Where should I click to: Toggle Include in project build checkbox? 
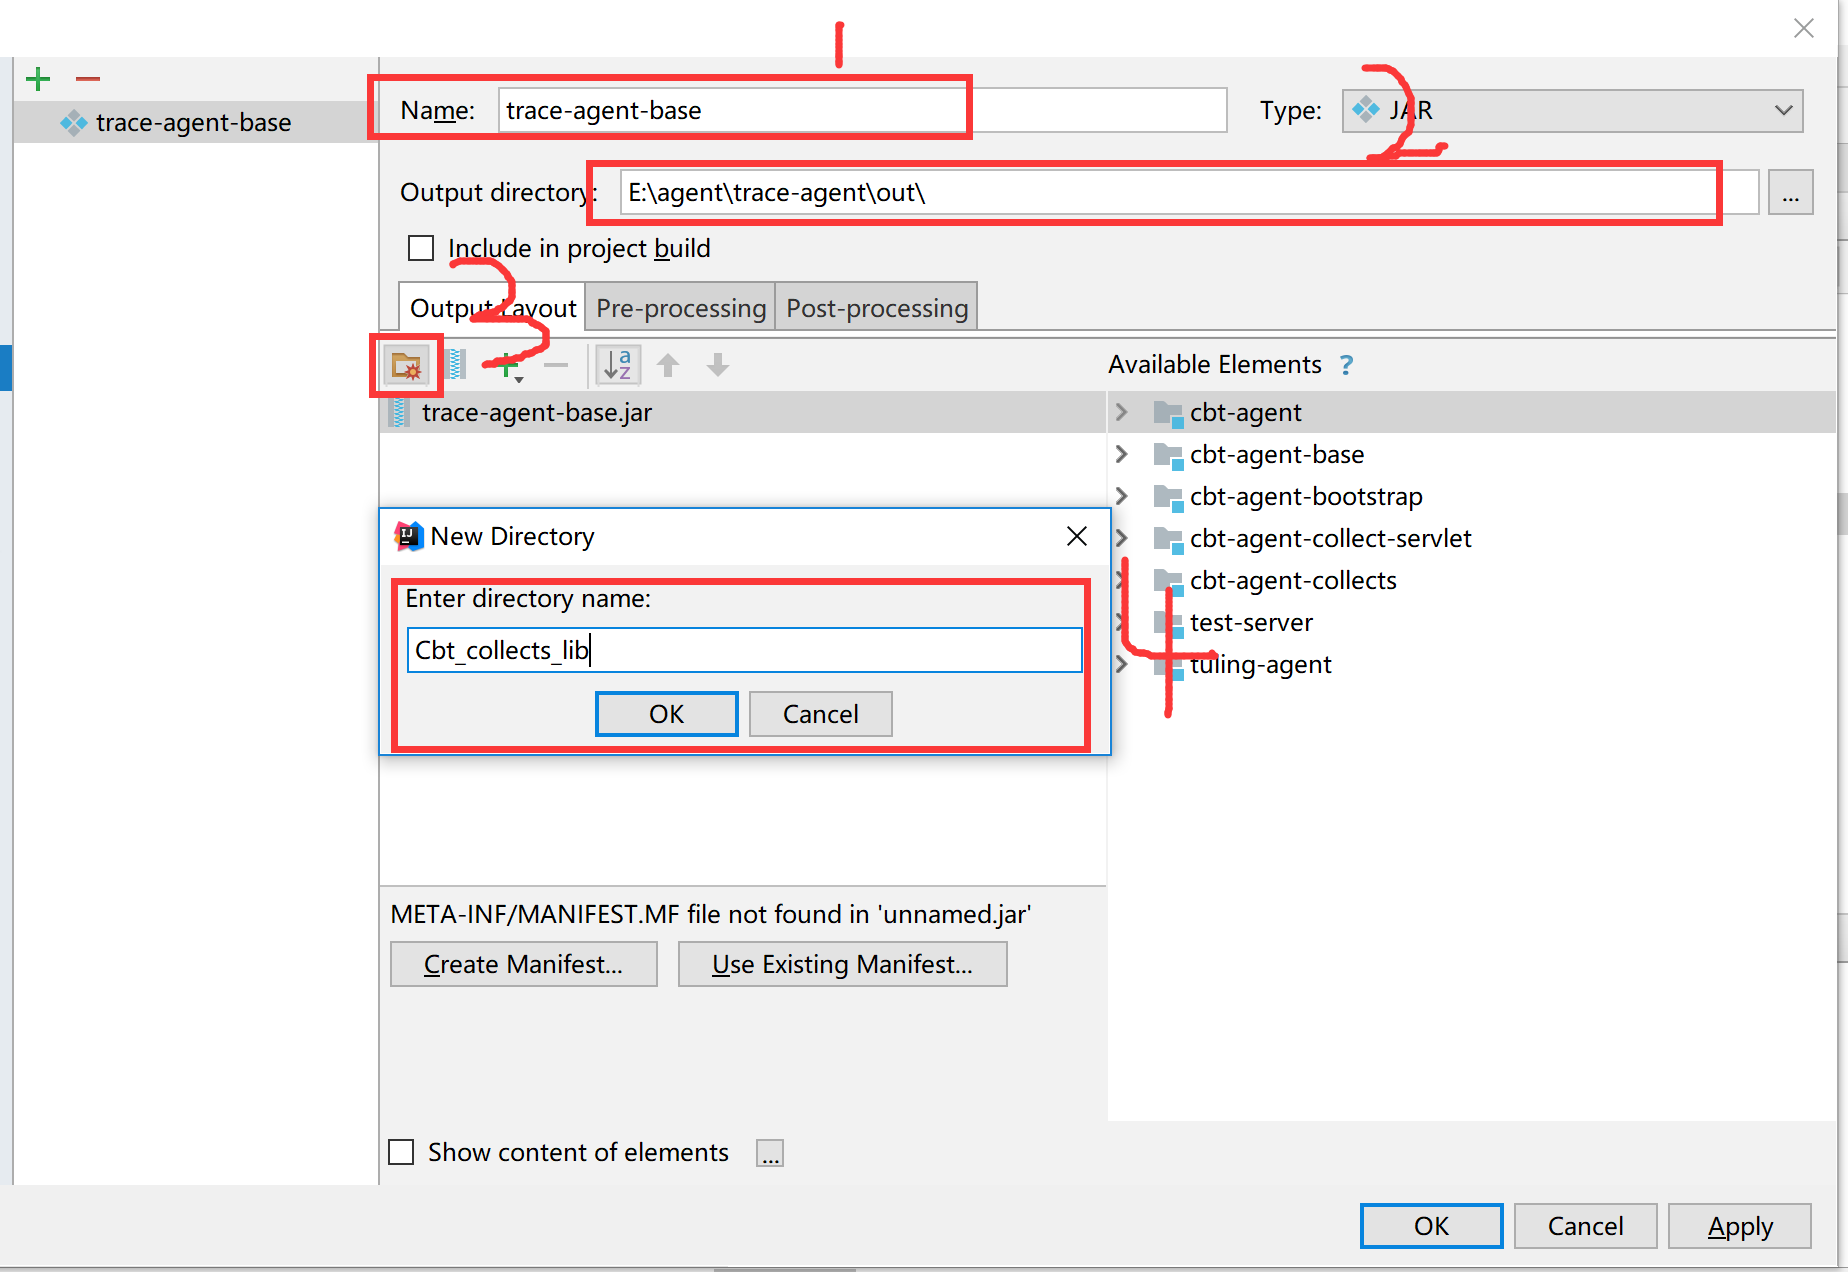coord(421,248)
